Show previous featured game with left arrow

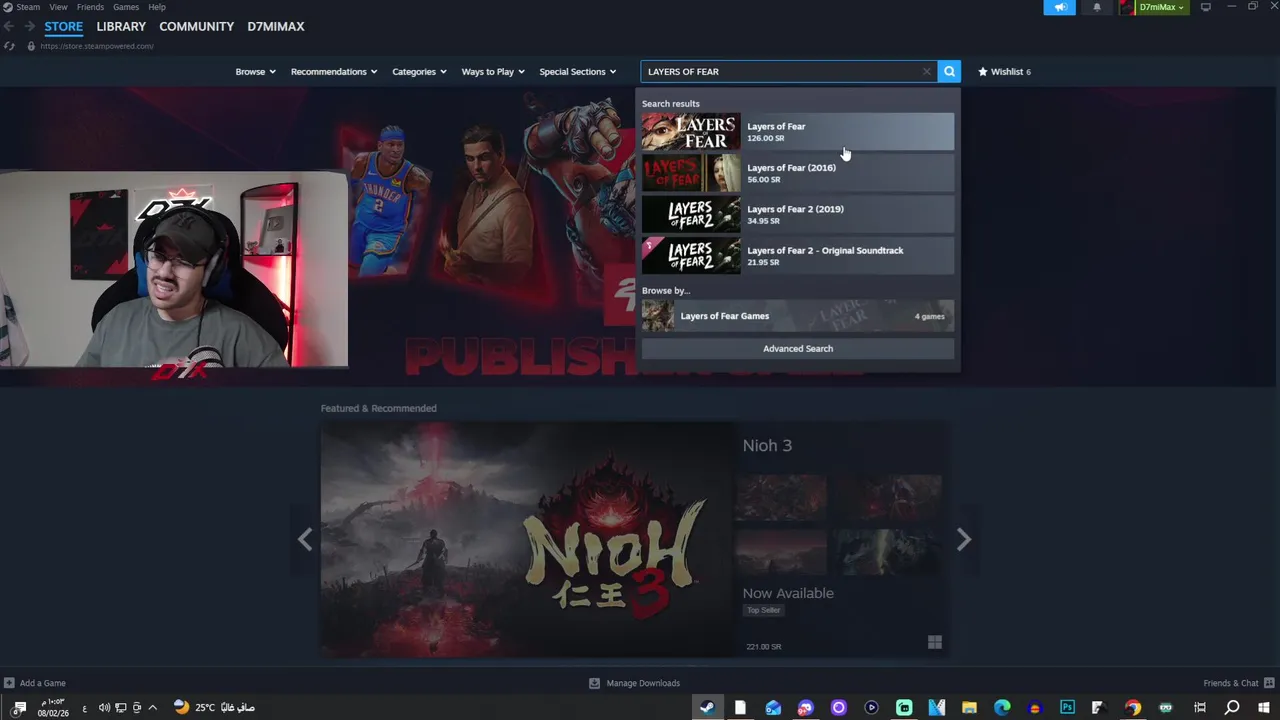pyautogui.click(x=305, y=540)
